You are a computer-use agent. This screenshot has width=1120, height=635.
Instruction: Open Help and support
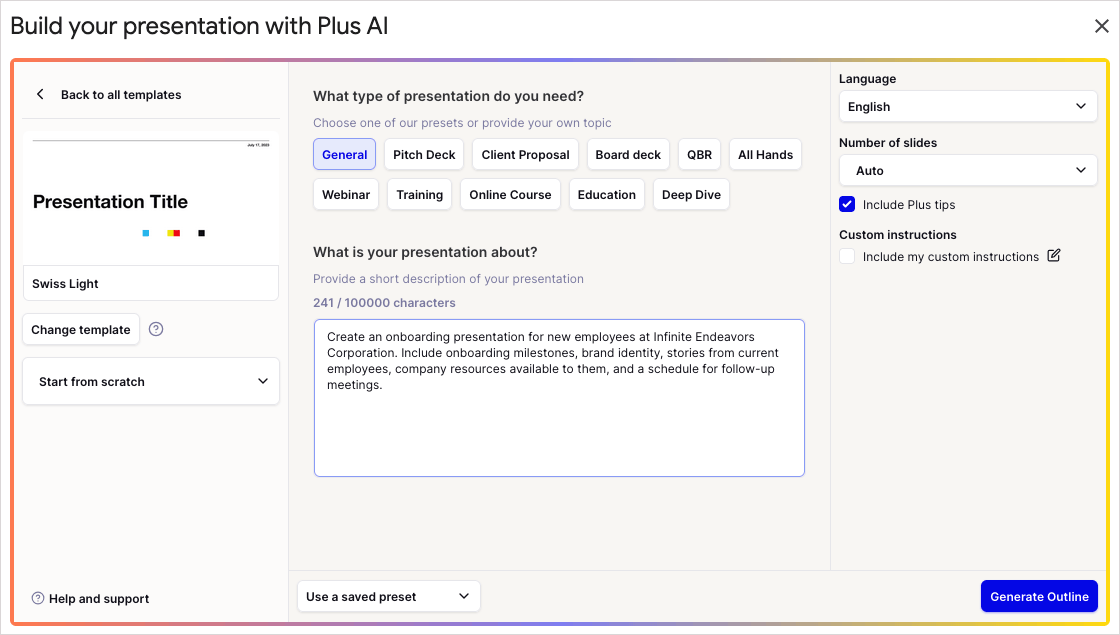(x=99, y=599)
